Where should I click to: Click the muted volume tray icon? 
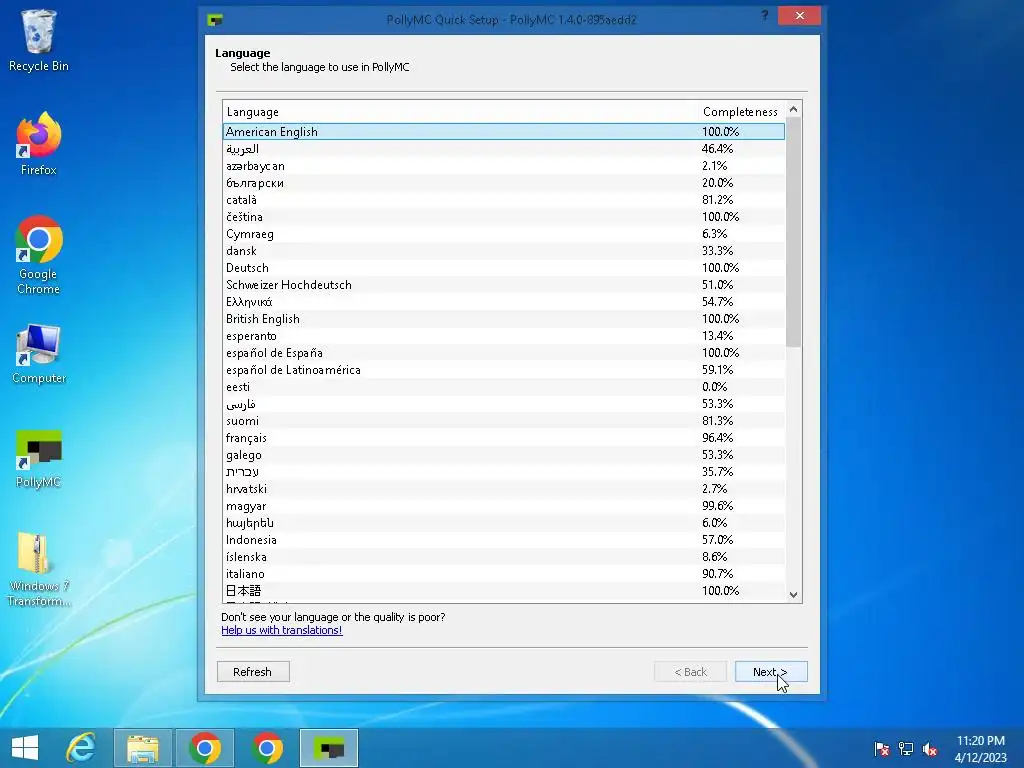[x=930, y=748]
